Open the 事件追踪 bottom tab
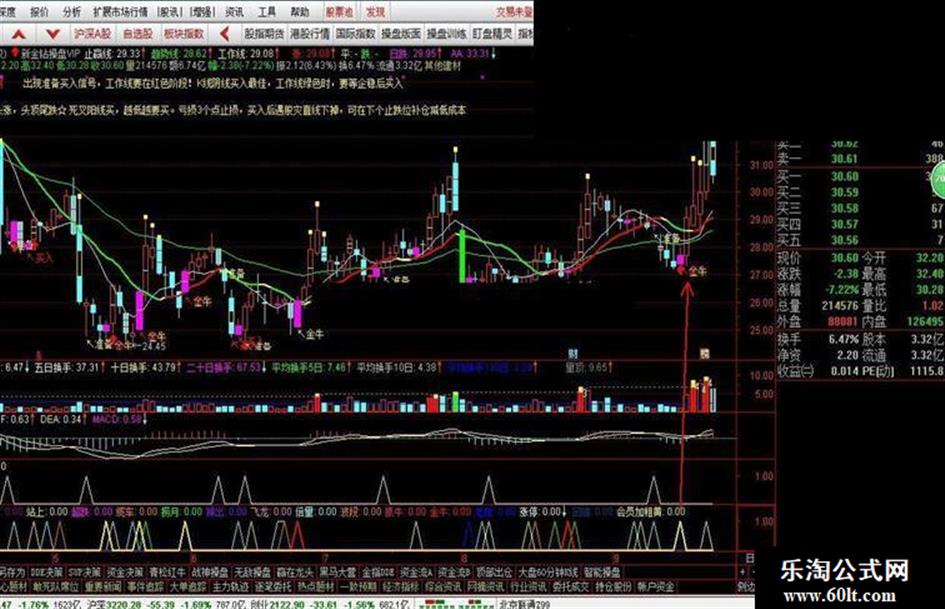This screenshot has width=945, height=609. coord(145,586)
